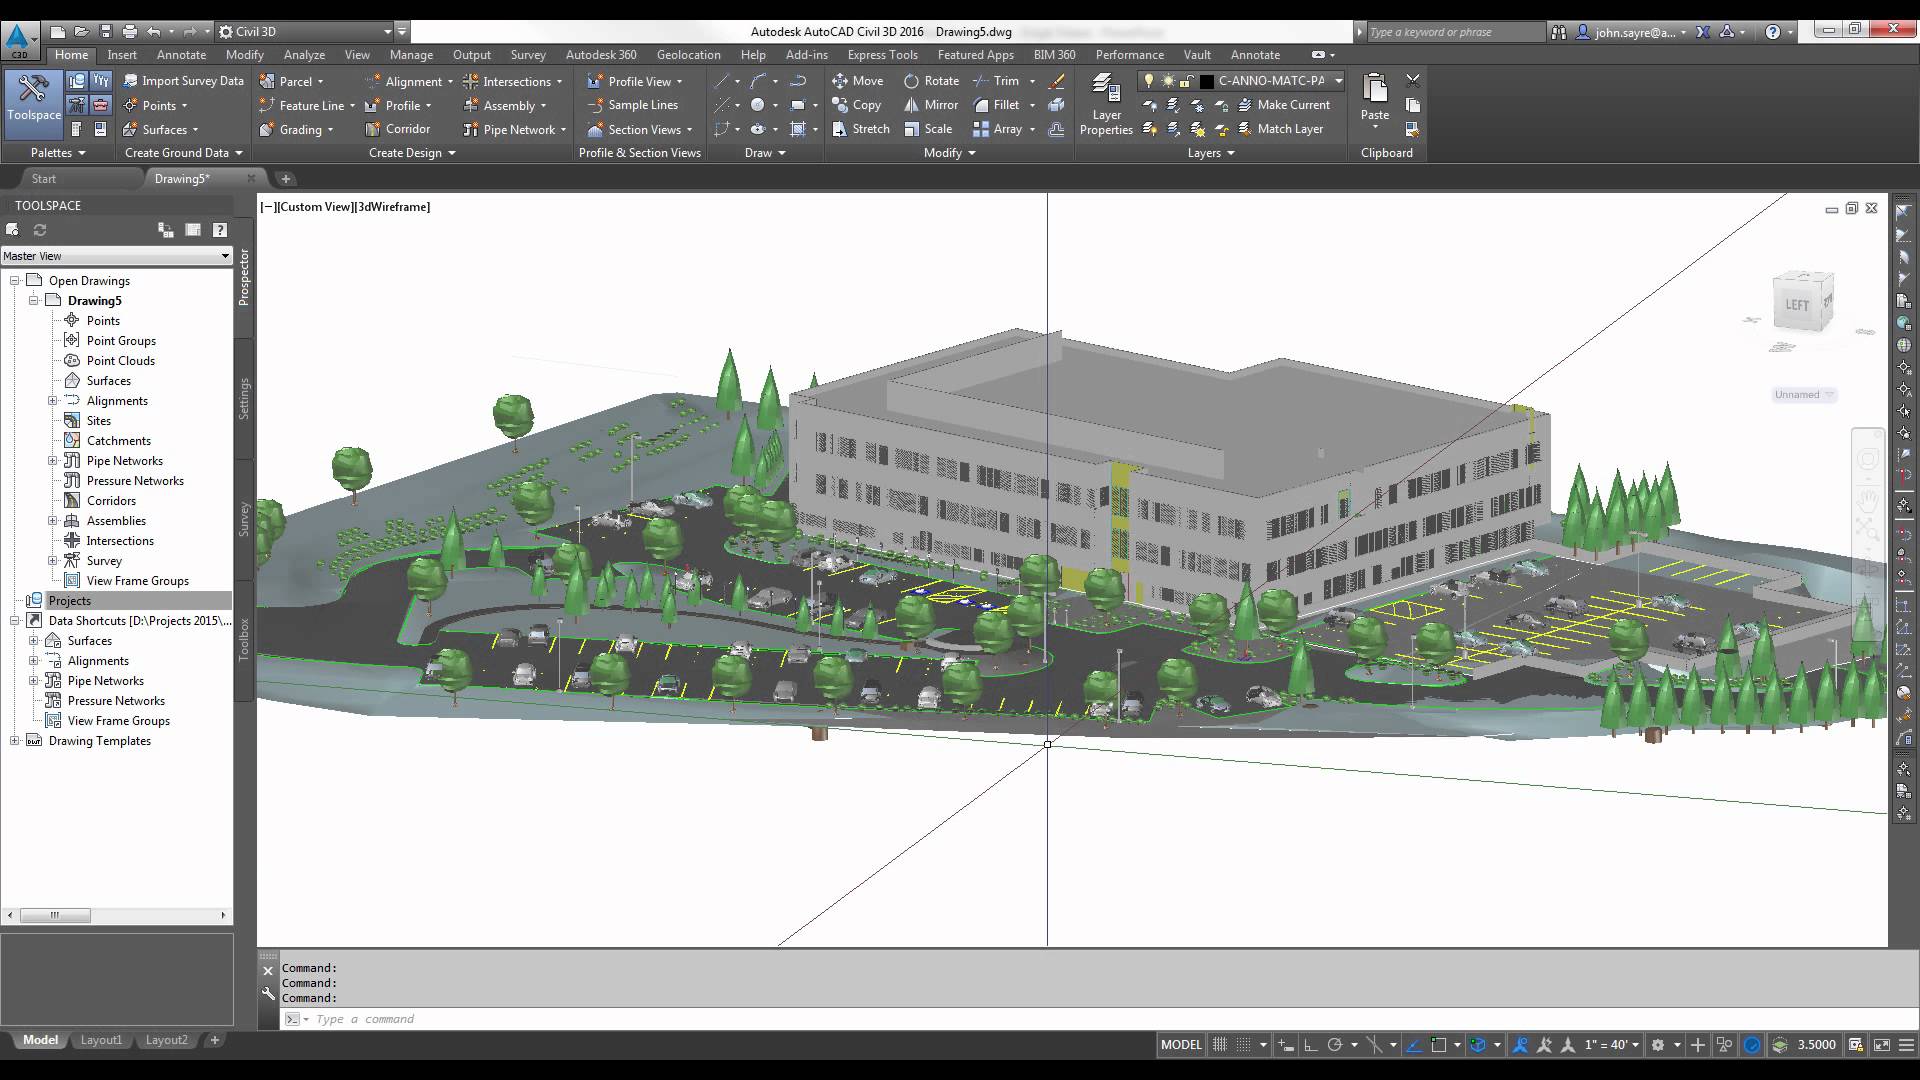Open the Annotate ribbon tab
Image resolution: width=1920 pixels, height=1080 pixels.
click(182, 54)
